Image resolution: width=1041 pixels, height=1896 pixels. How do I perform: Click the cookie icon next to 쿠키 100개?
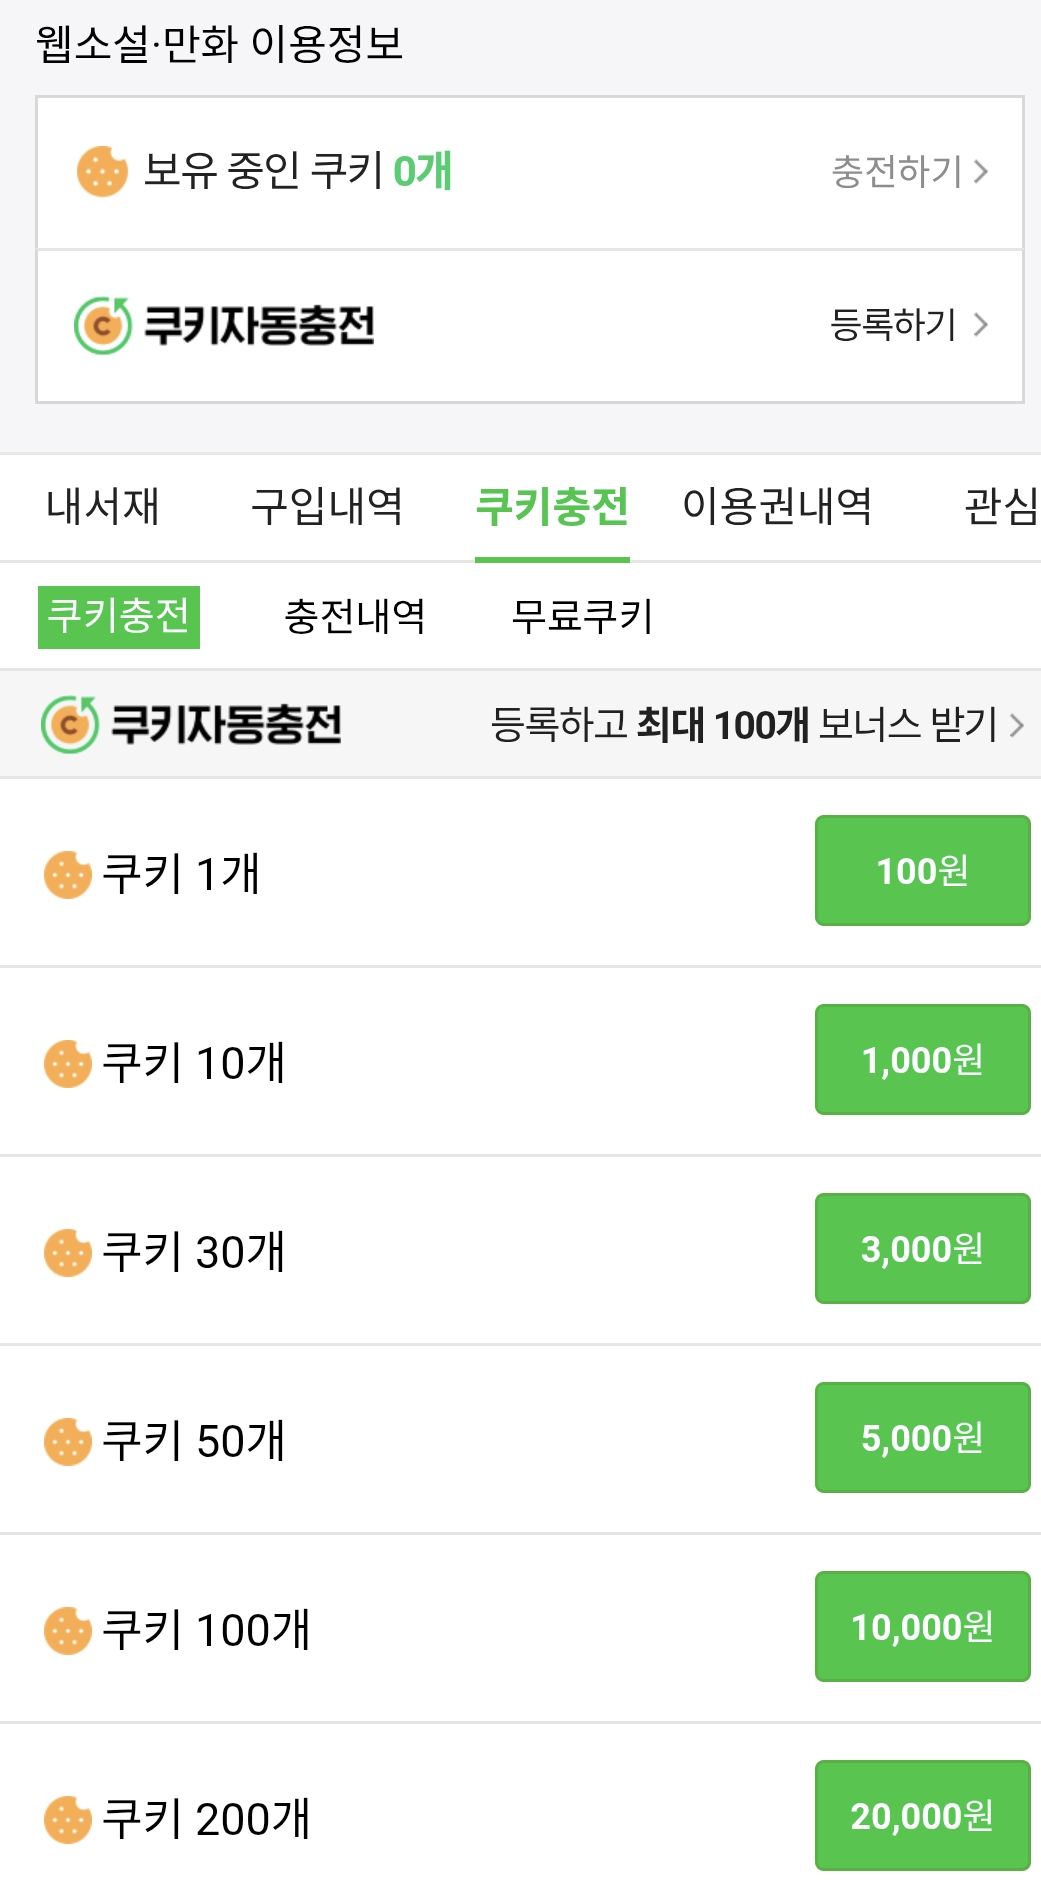[68, 1630]
